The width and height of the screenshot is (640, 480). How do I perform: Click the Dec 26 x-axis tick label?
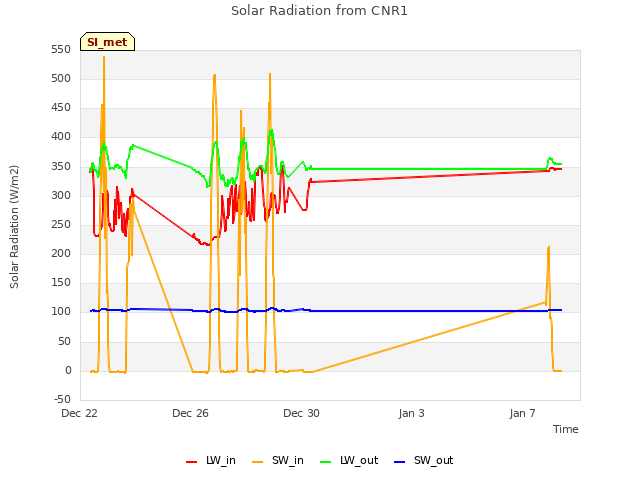(190, 413)
